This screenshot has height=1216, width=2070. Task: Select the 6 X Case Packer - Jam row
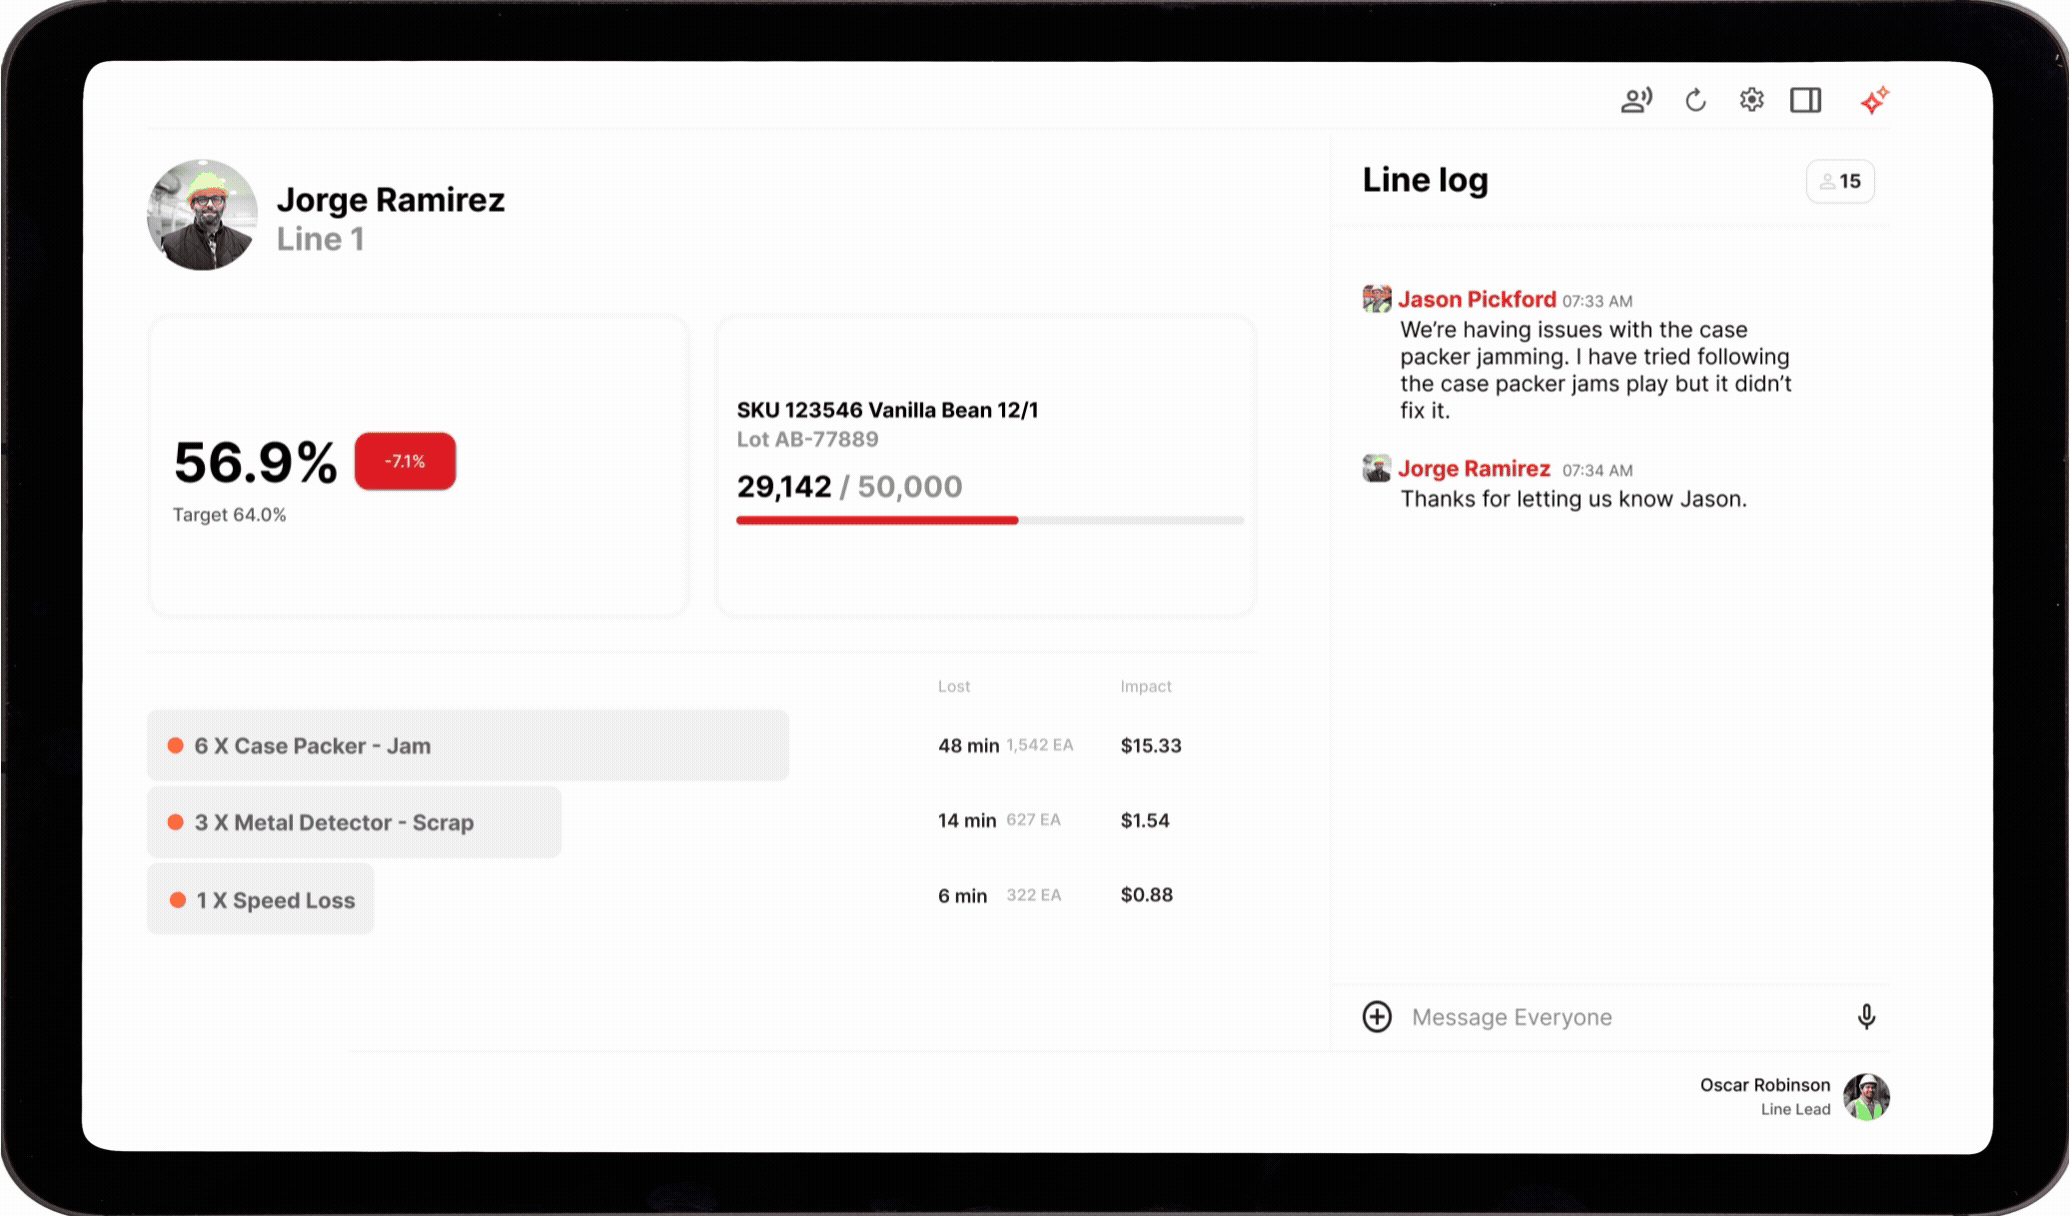(x=467, y=746)
